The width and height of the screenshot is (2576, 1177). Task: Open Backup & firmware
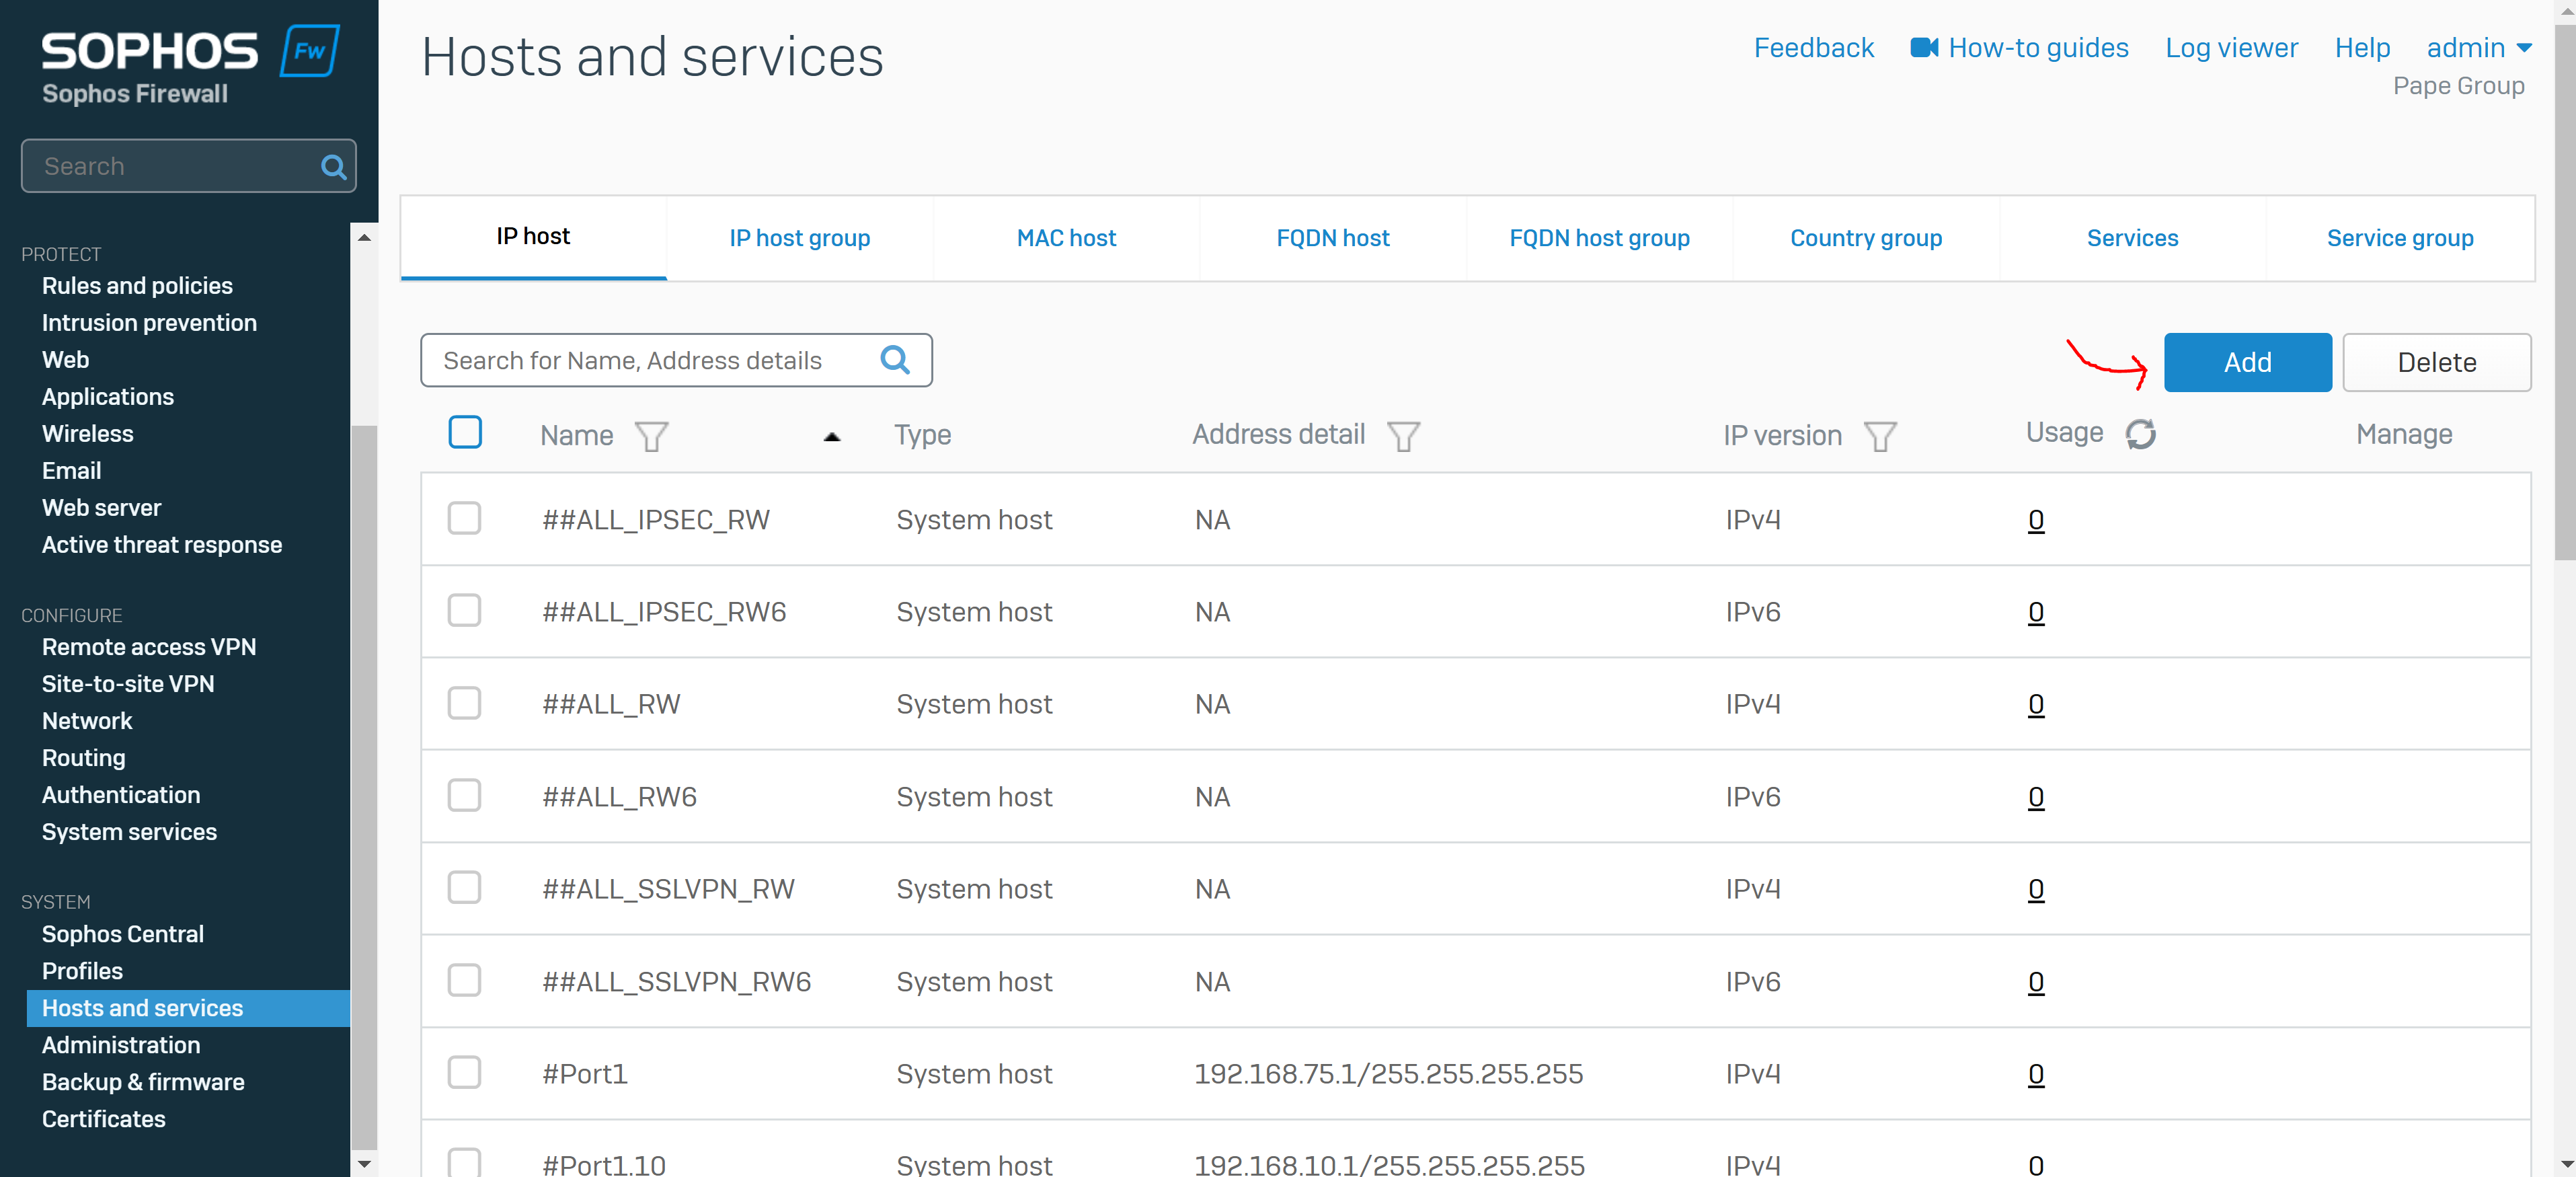143,1082
